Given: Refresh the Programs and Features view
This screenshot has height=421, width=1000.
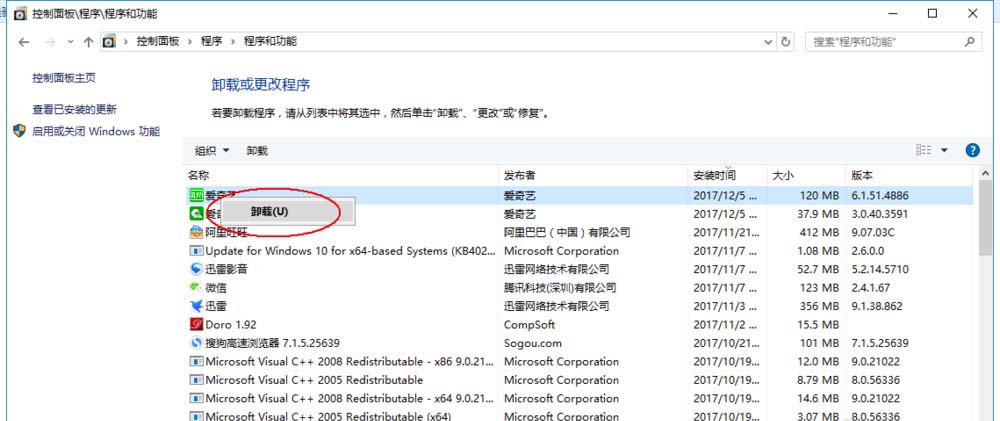Looking at the screenshot, I should pyautogui.click(x=786, y=42).
